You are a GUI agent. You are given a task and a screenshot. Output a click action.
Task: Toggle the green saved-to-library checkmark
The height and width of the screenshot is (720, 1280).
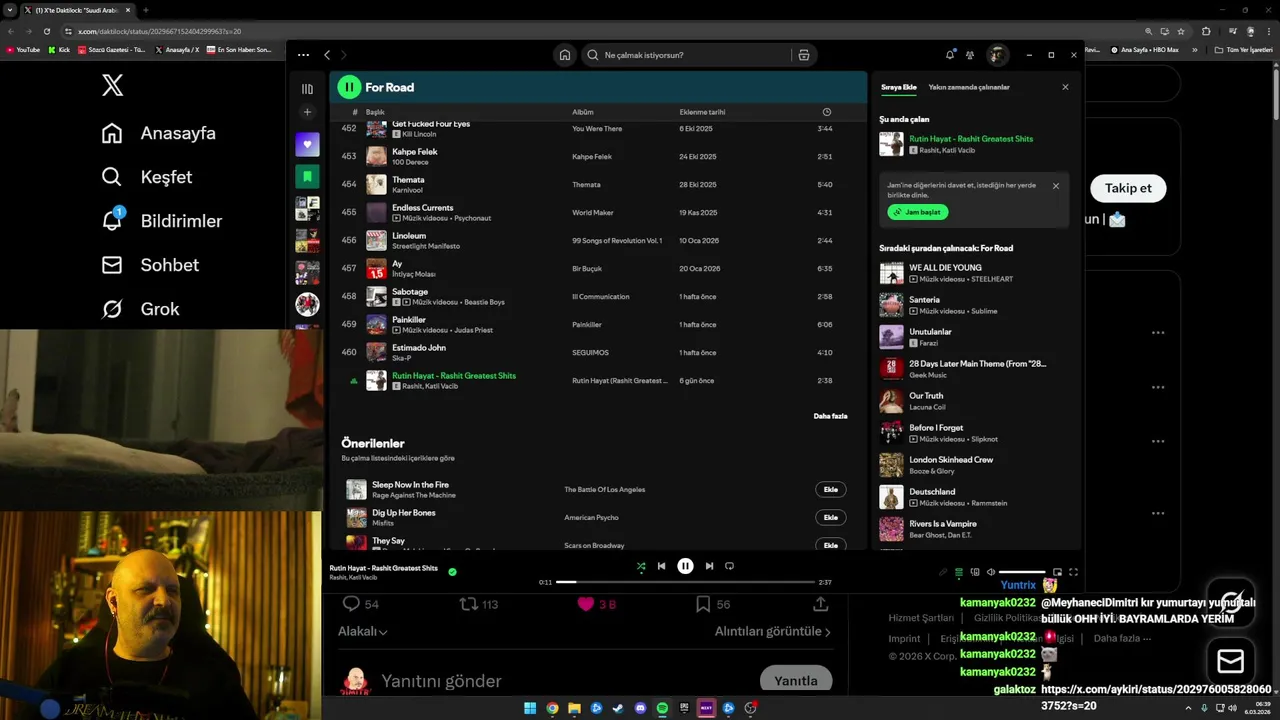452,572
